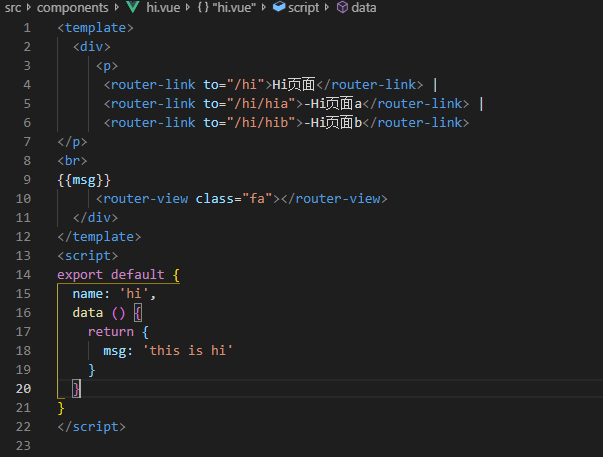This screenshot has width=603, height=457.
Task: Open the components breadcrumb folder
Action: [72, 7]
